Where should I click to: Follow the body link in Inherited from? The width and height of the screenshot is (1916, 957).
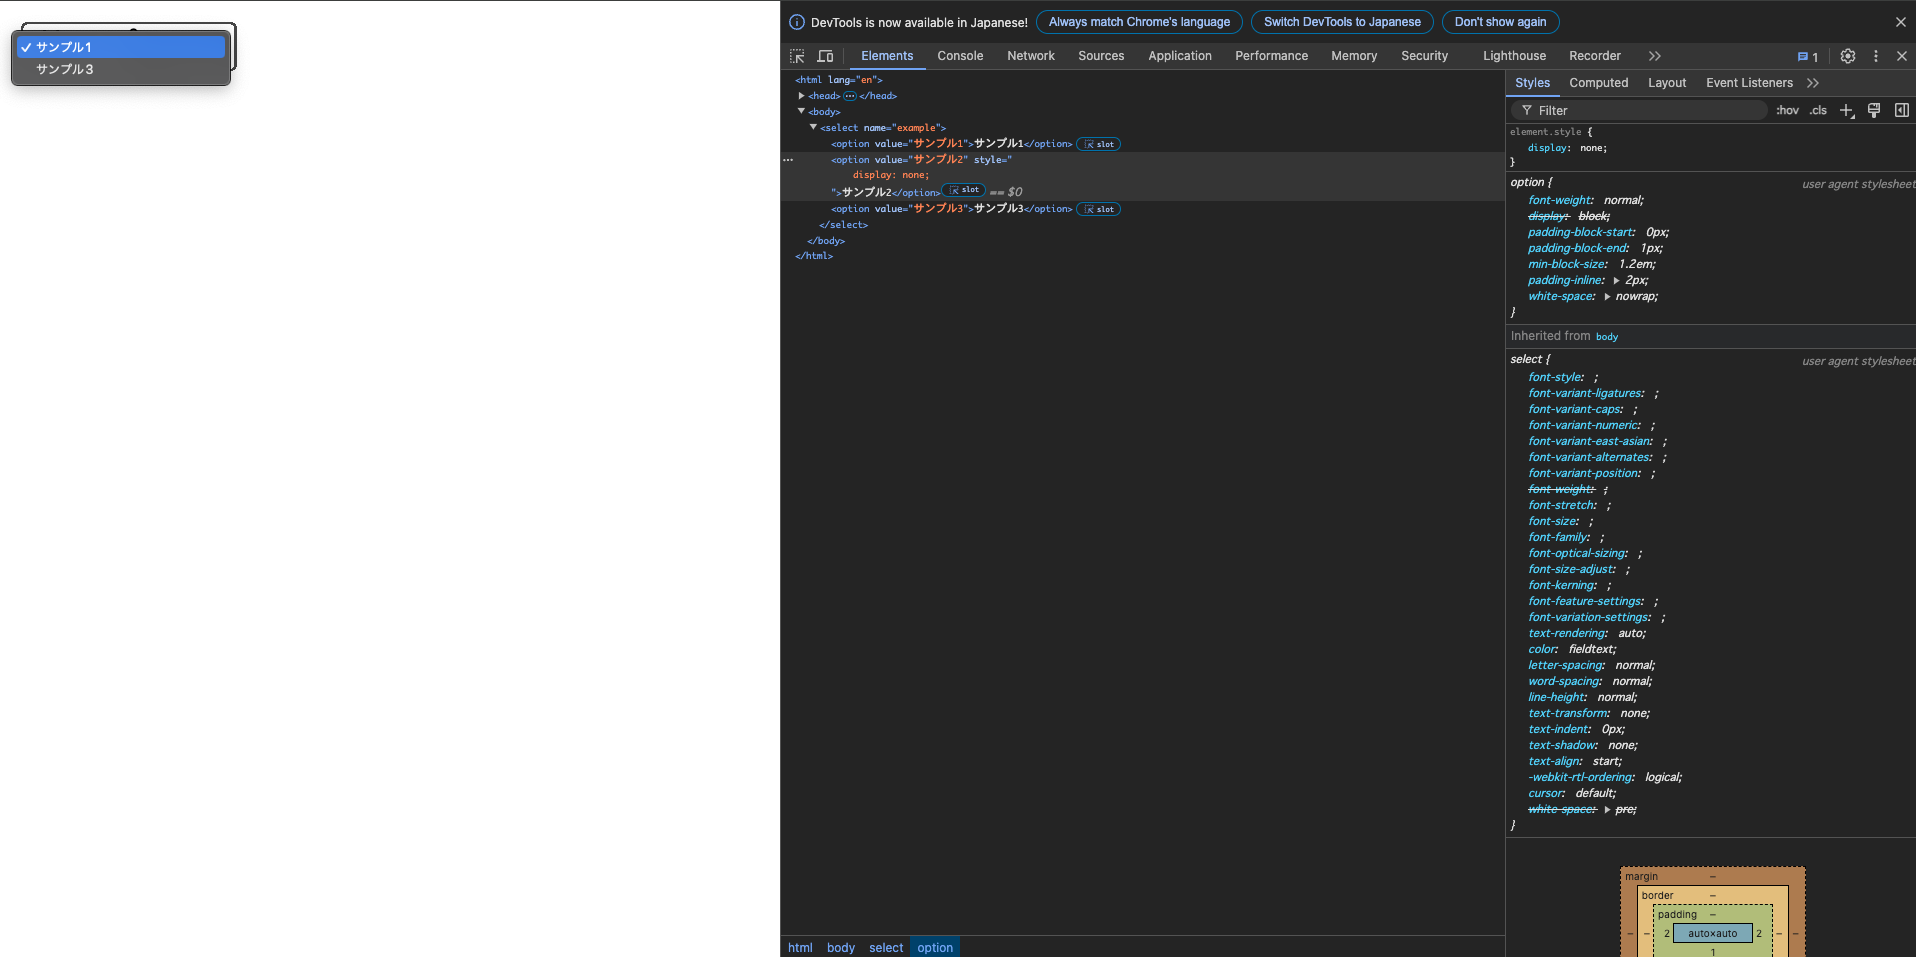[x=1607, y=337]
